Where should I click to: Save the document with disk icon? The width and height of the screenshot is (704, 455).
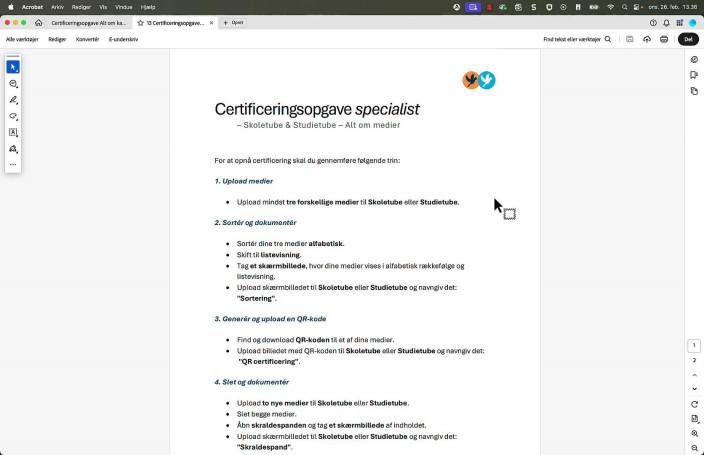(629, 39)
